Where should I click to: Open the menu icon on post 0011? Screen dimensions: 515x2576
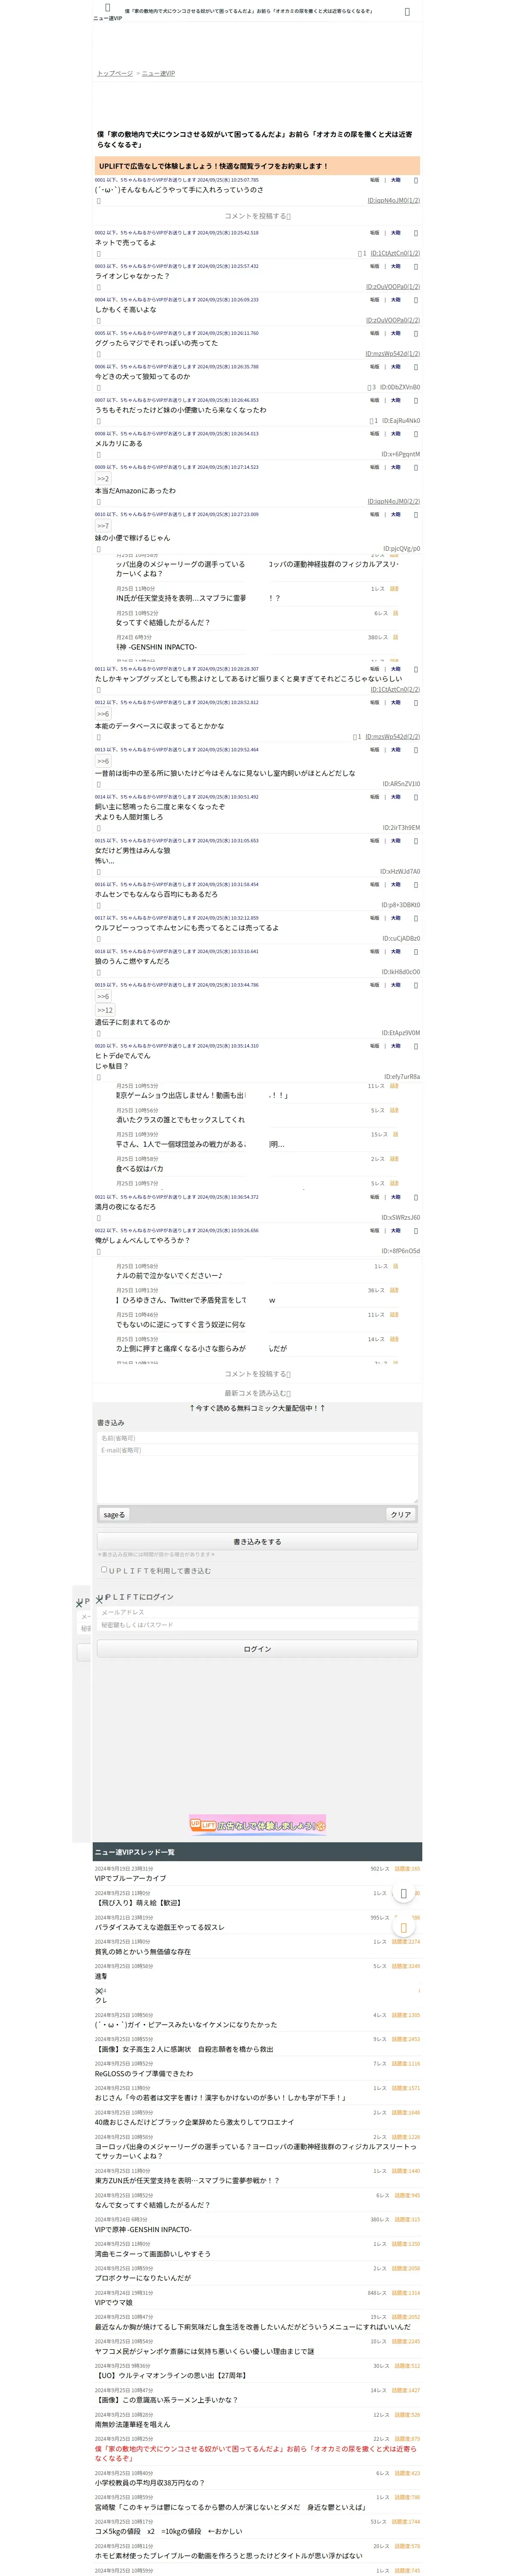416,669
